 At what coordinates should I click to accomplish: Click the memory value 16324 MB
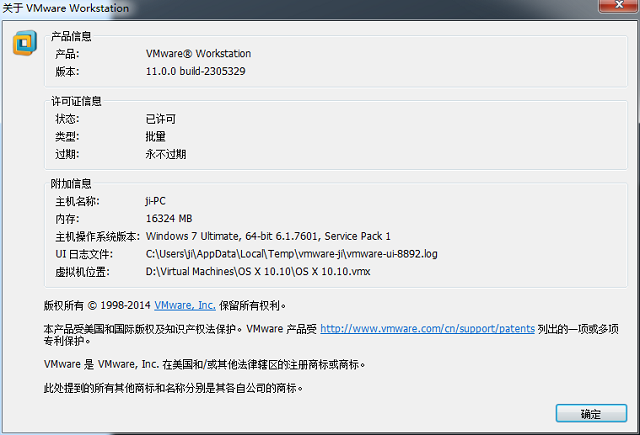(169, 219)
